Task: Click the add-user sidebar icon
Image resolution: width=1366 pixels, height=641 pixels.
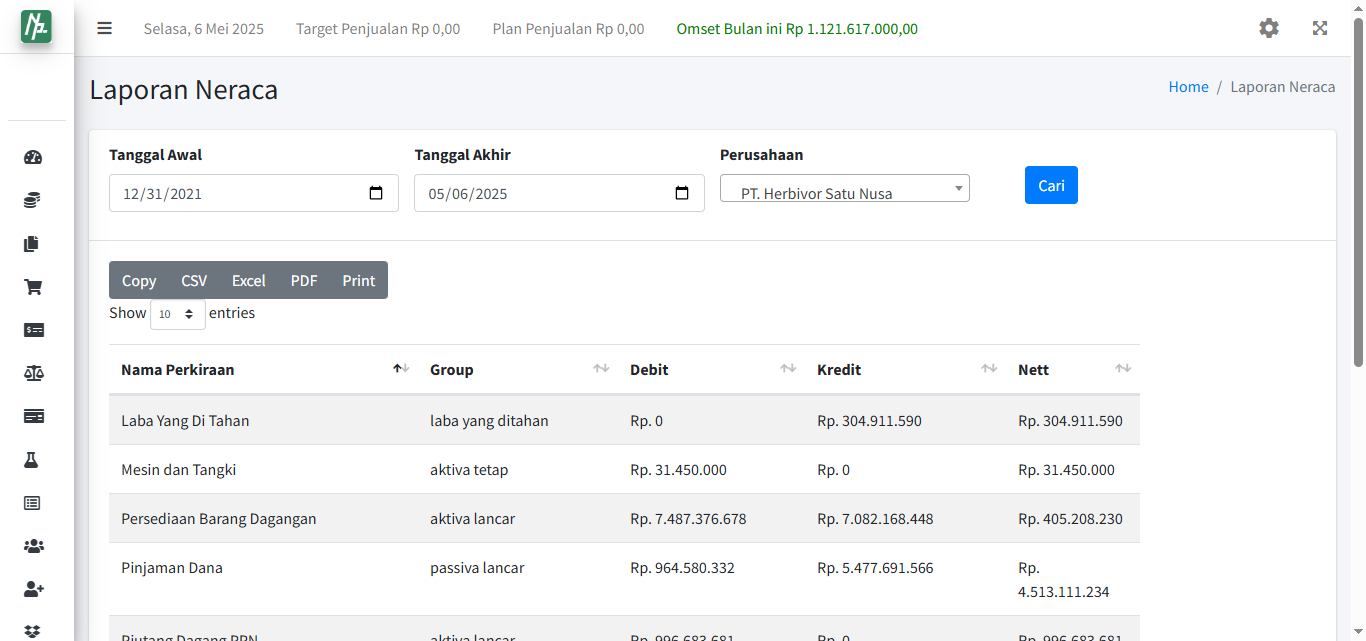Action: 33,589
